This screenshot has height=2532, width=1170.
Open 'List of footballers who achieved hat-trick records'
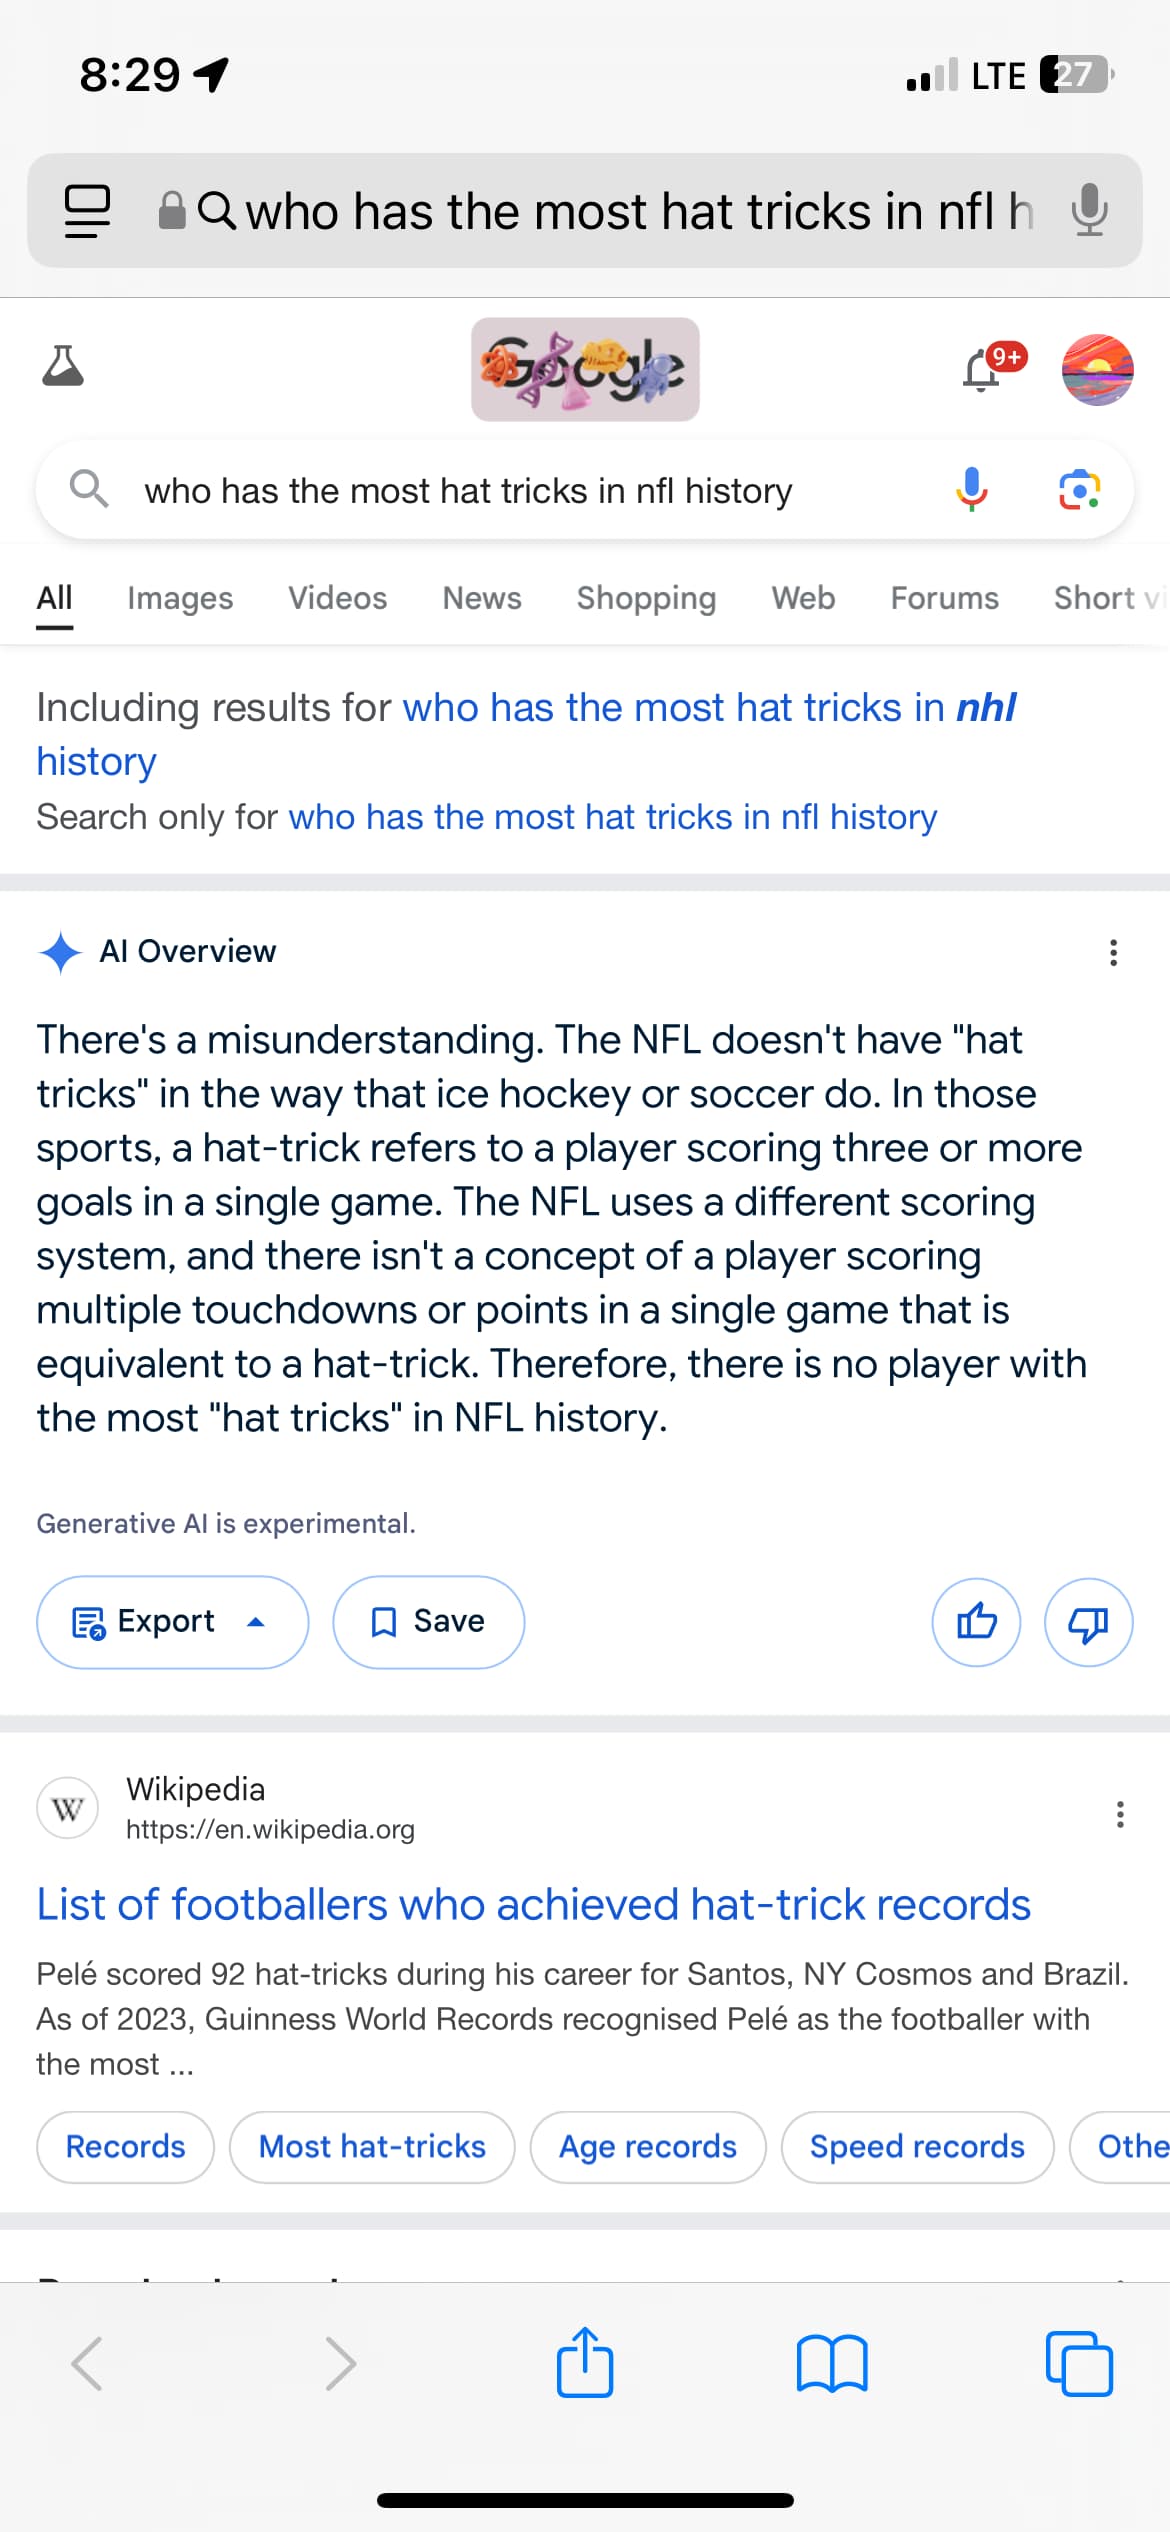pos(533,1905)
